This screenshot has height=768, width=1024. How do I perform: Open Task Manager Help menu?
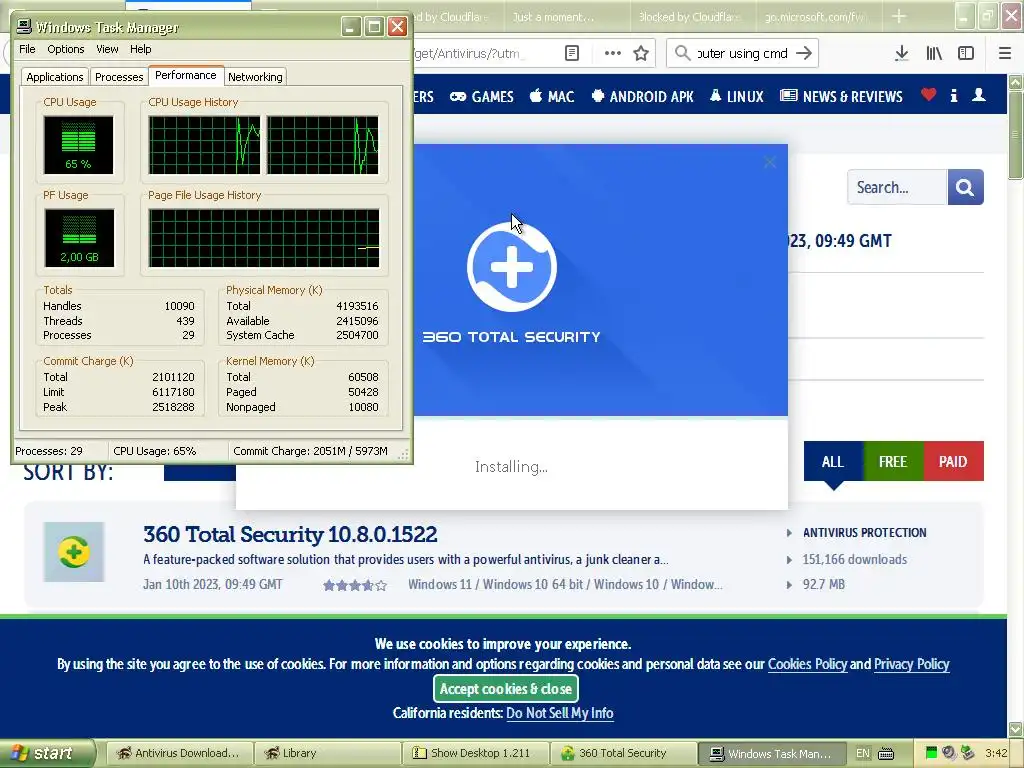coord(140,49)
